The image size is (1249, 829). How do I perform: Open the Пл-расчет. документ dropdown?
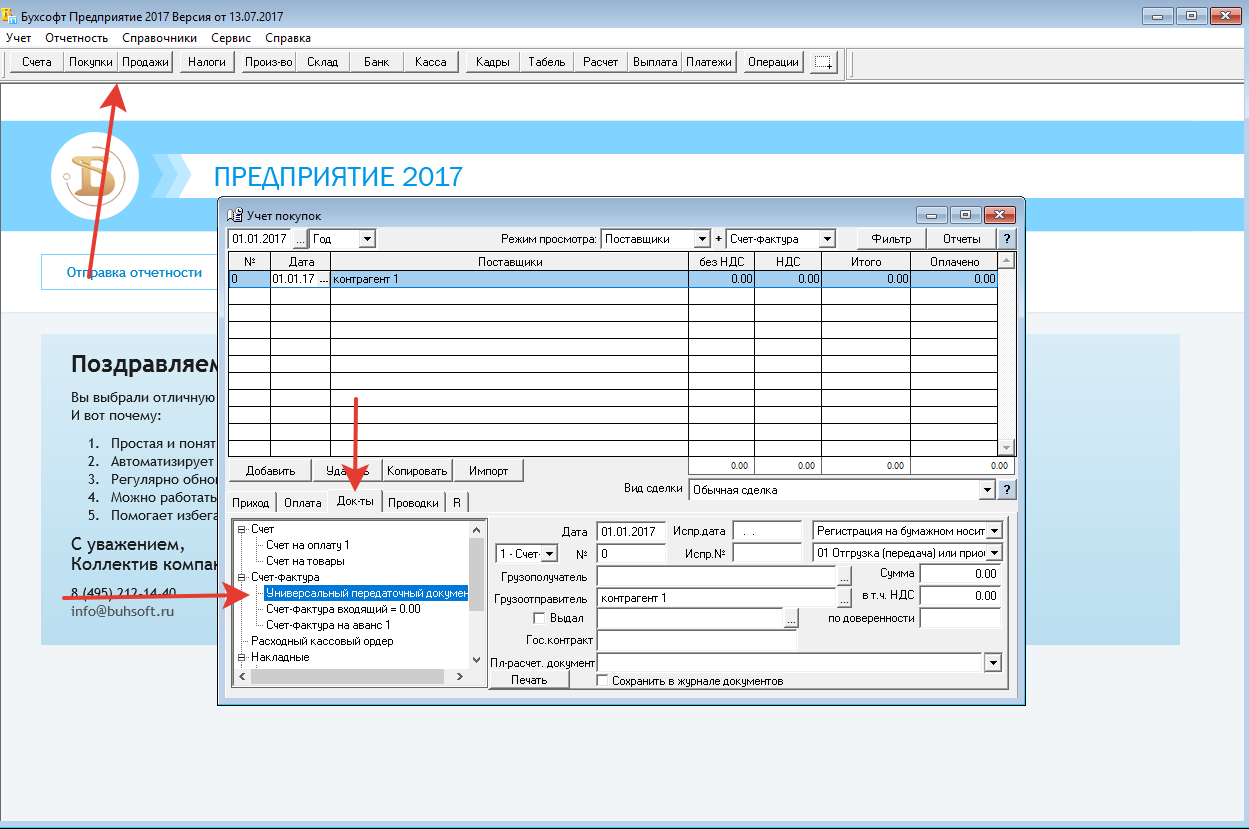tap(993, 663)
